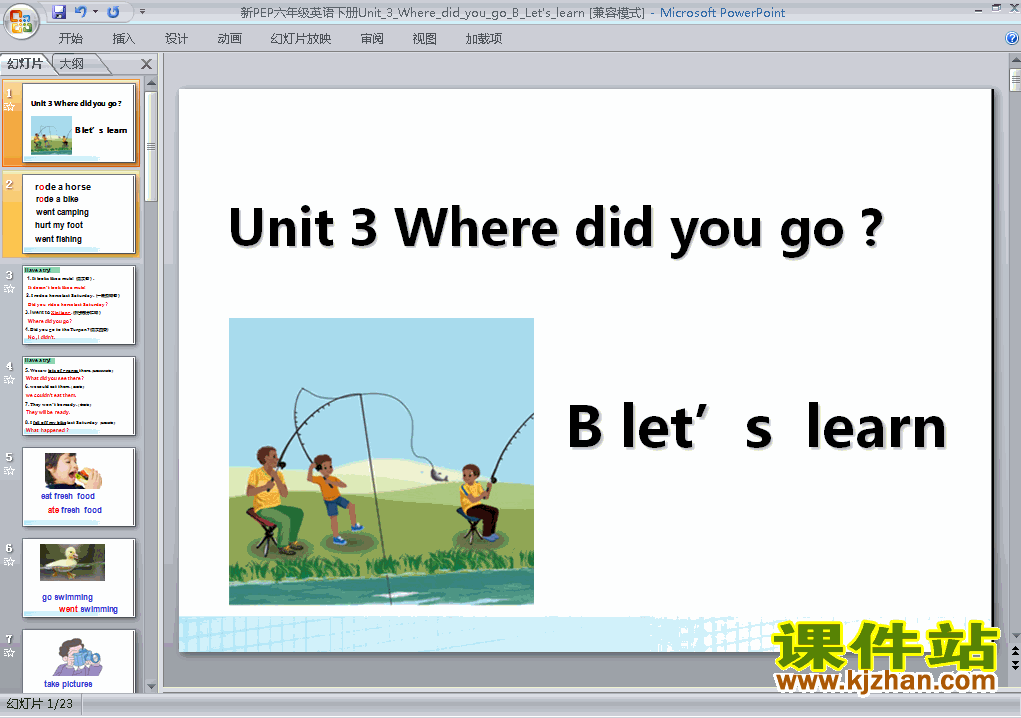Click animation star icon beside slide 5
Image resolution: width=1021 pixels, height=718 pixels.
(9, 471)
